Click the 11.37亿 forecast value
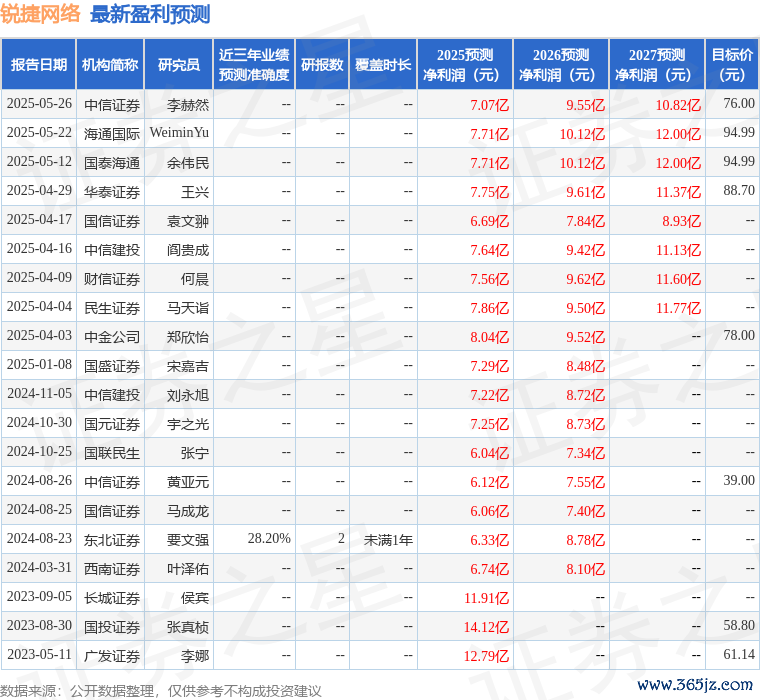 678,192
